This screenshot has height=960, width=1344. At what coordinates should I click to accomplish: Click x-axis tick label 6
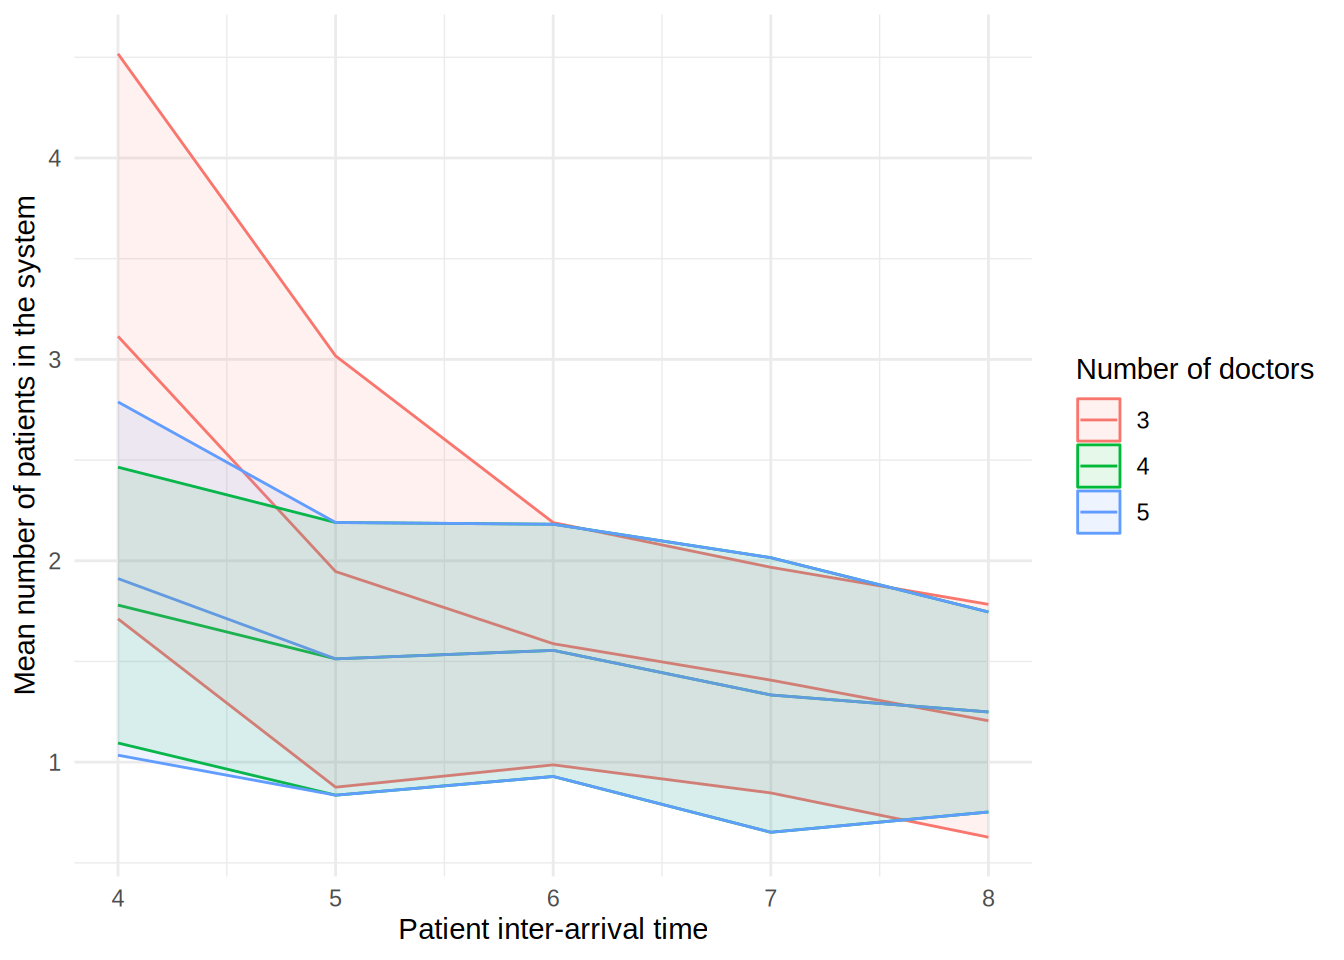[x=553, y=899]
